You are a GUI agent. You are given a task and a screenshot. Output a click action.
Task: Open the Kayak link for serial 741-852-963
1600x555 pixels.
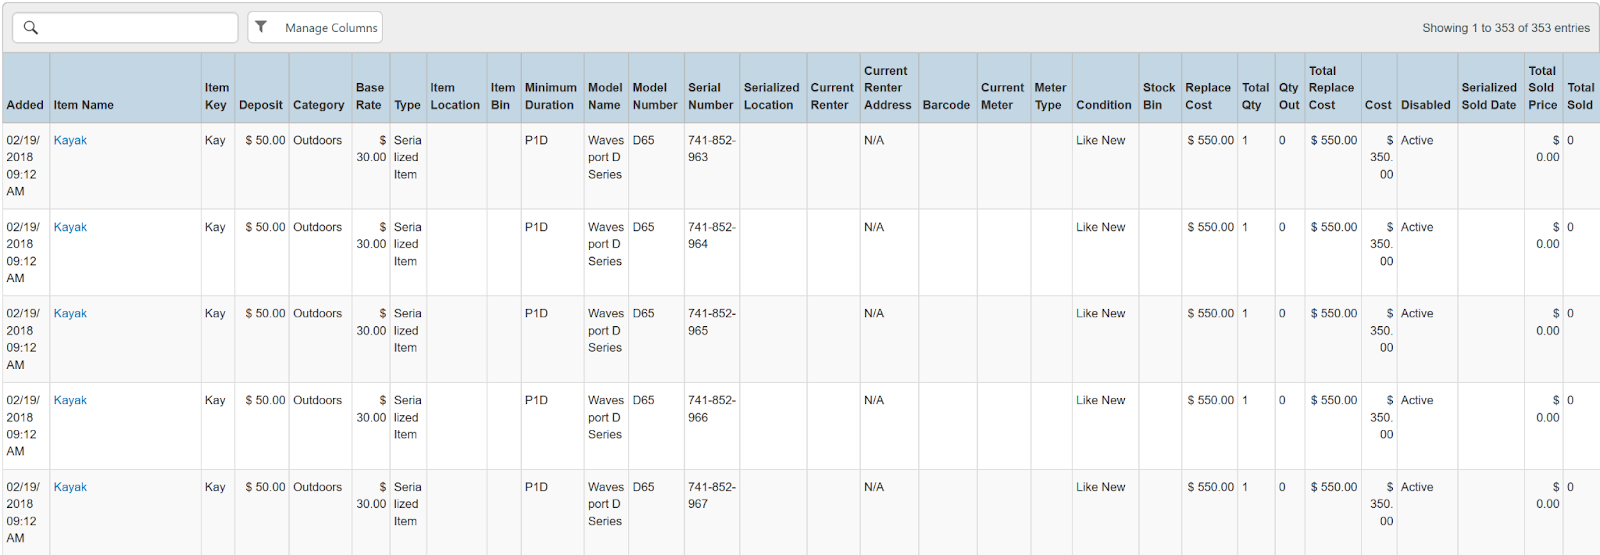[x=70, y=140]
